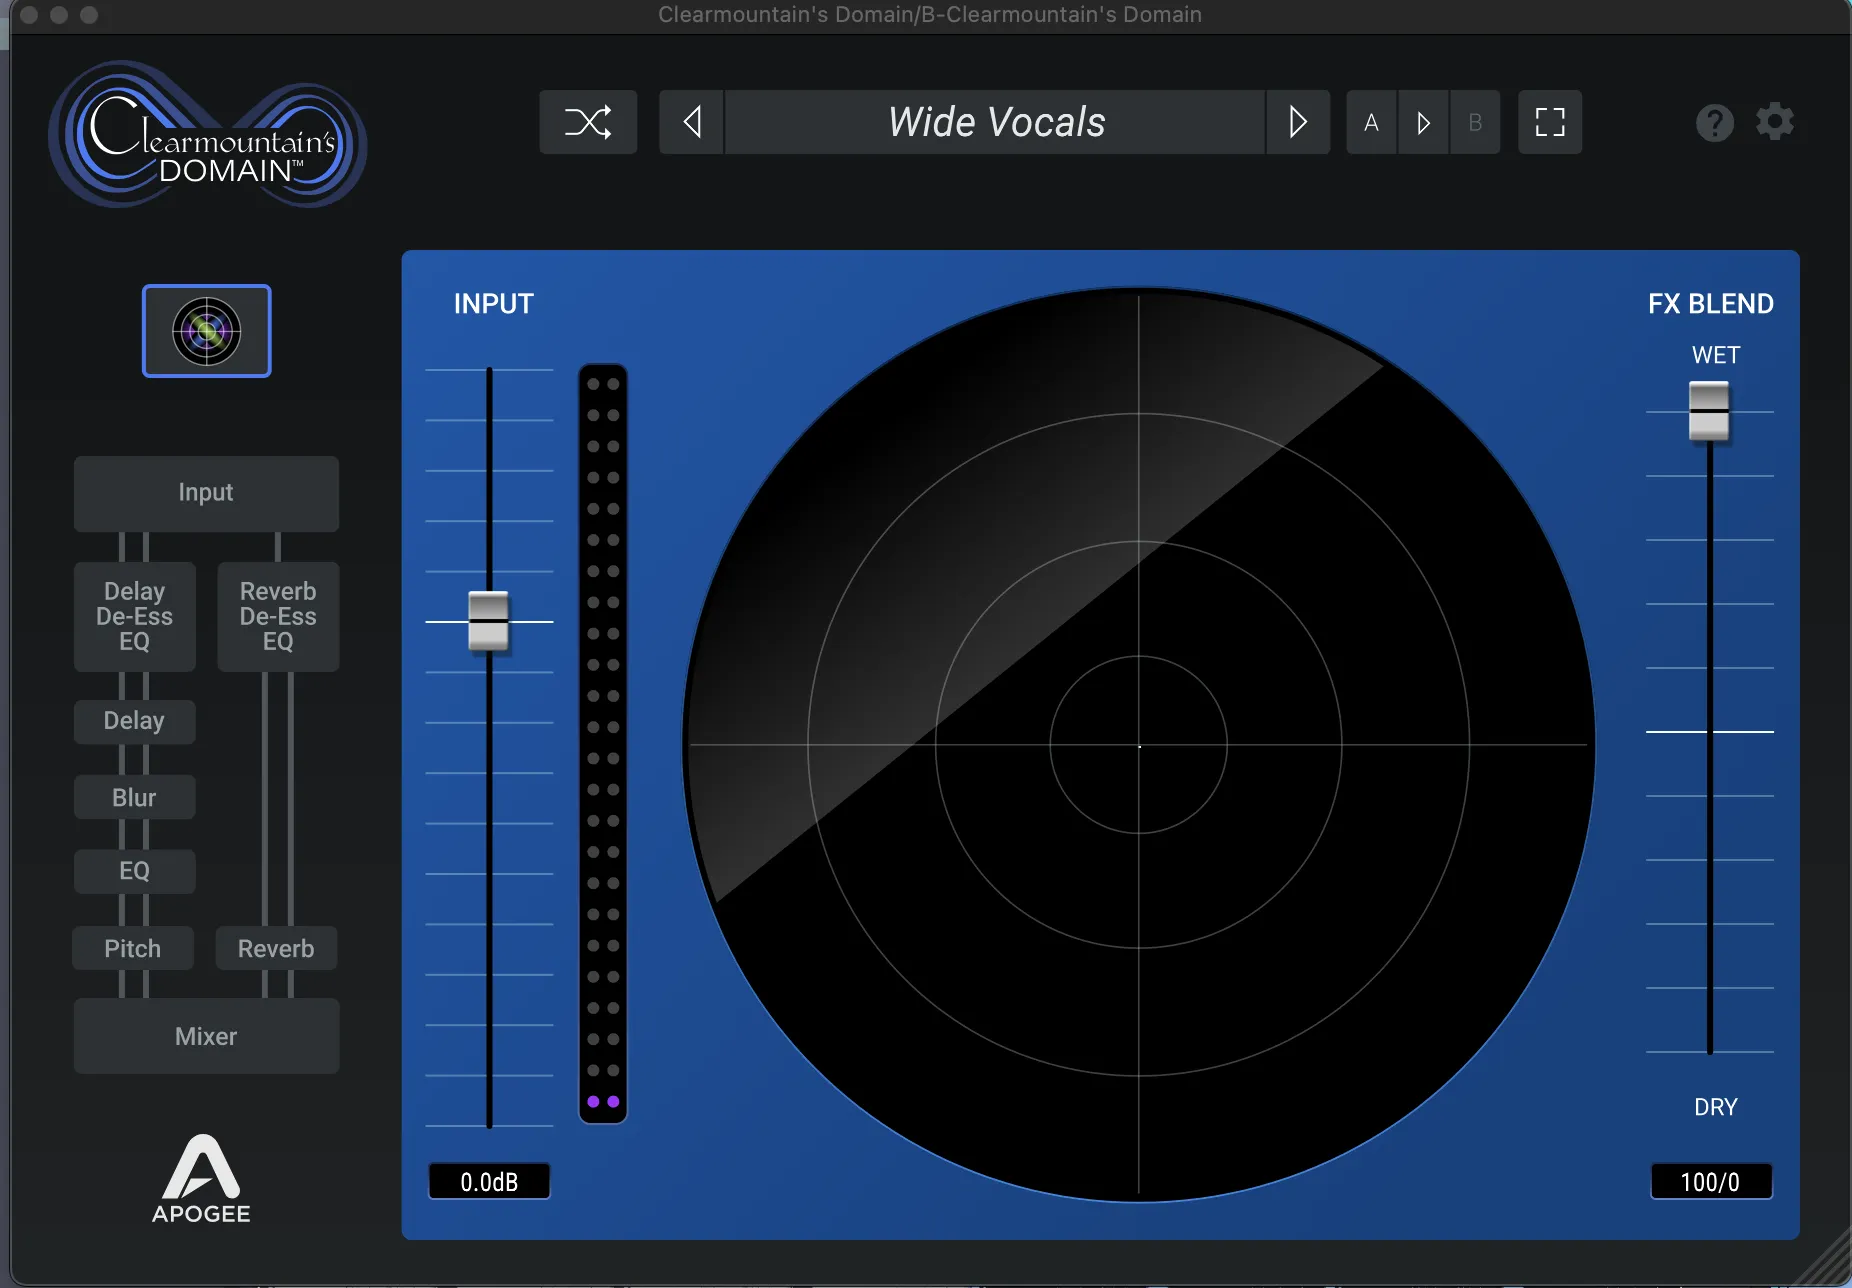Open settings with the gear icon
This screenshot has height=1288, width=1852.
coord(1775,122)
